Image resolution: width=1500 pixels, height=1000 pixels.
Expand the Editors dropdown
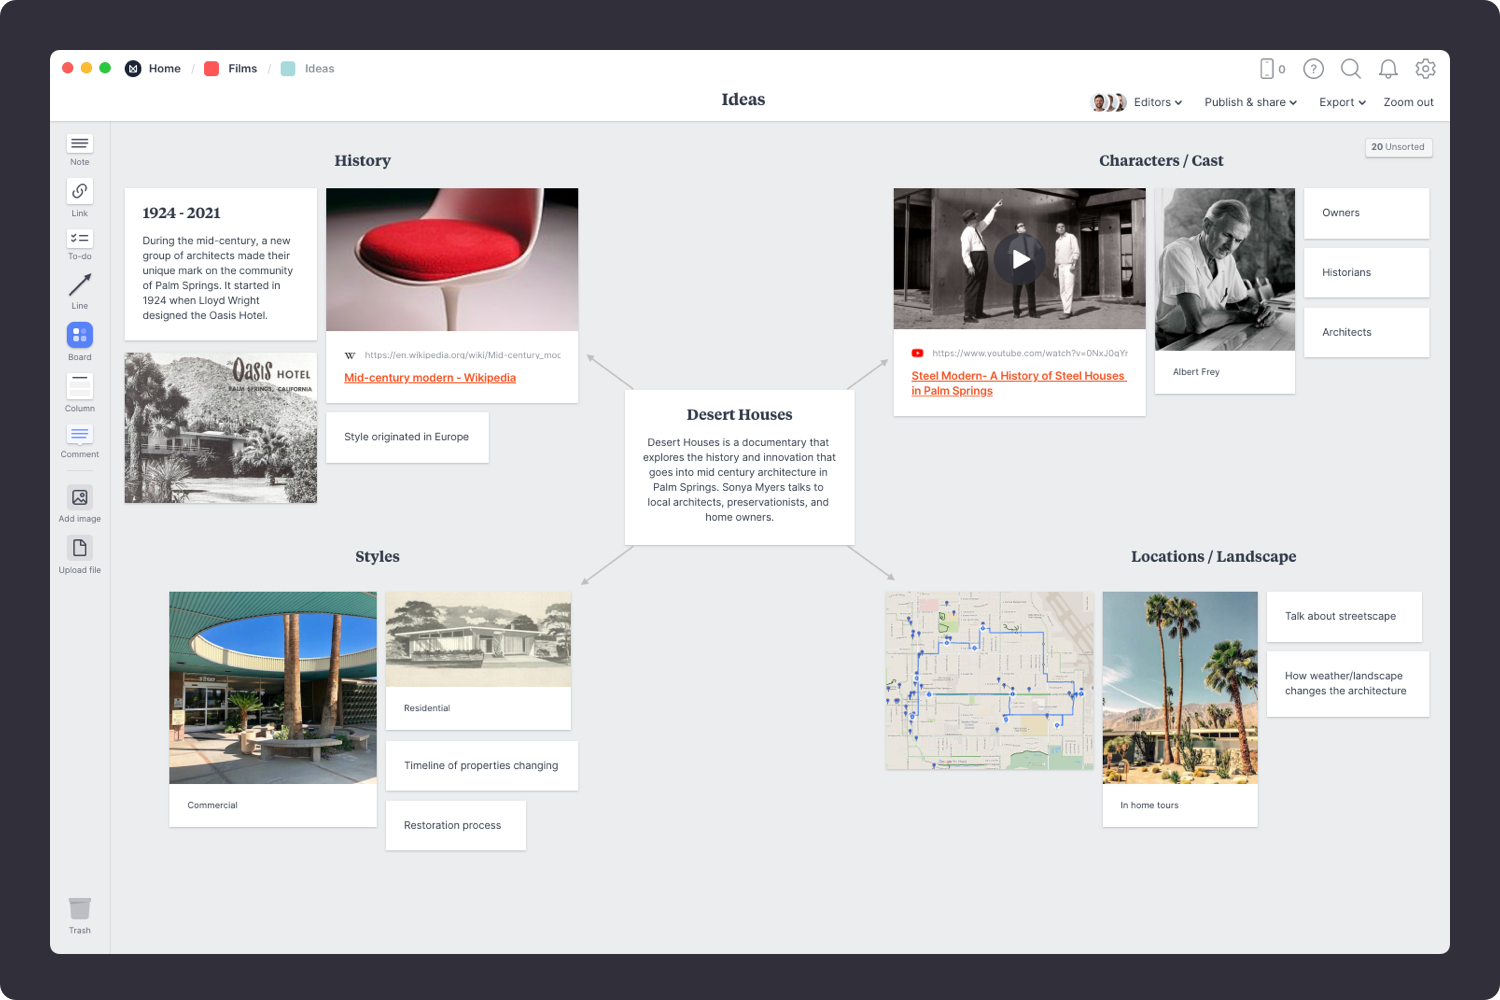coord(1157,102)
